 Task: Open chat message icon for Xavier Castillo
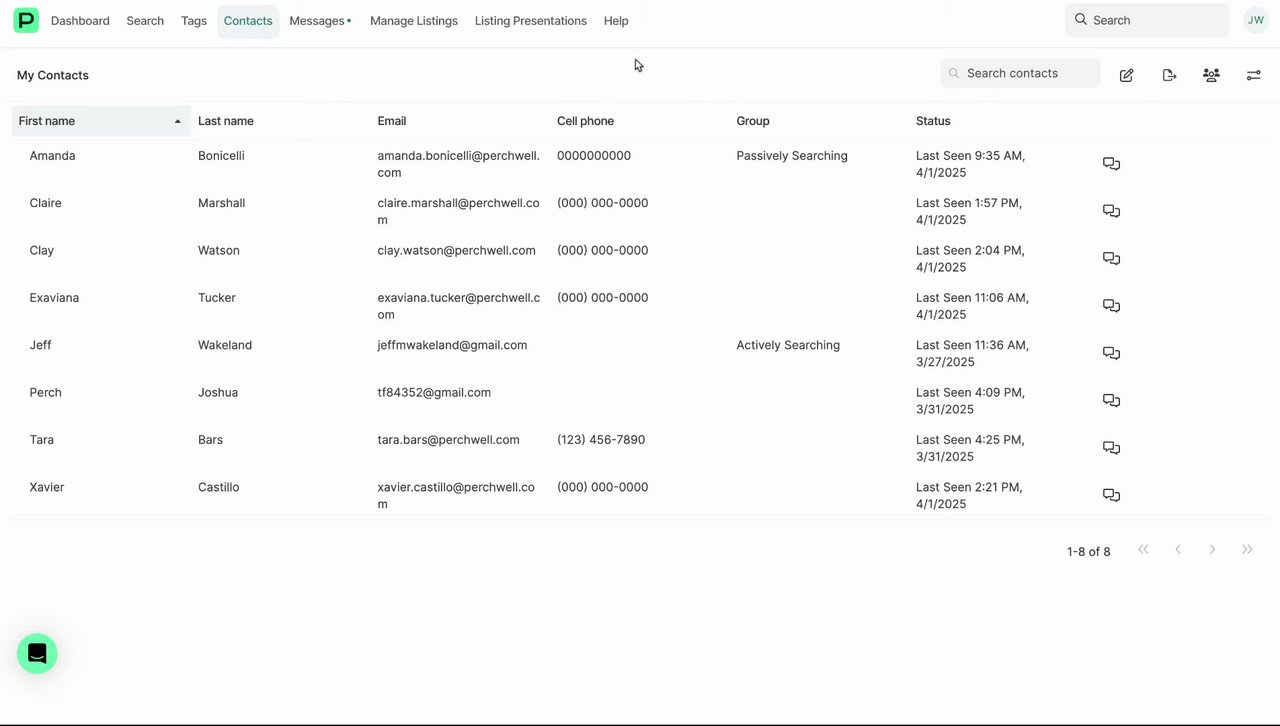[1111, 495]
